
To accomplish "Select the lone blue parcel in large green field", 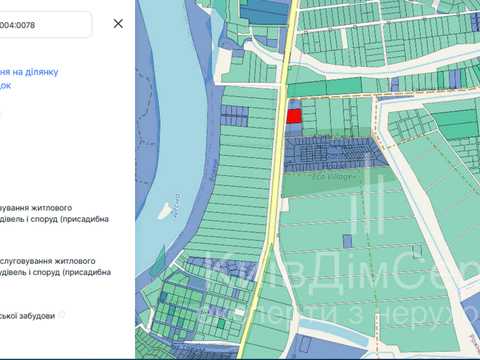I will point(348,241).
